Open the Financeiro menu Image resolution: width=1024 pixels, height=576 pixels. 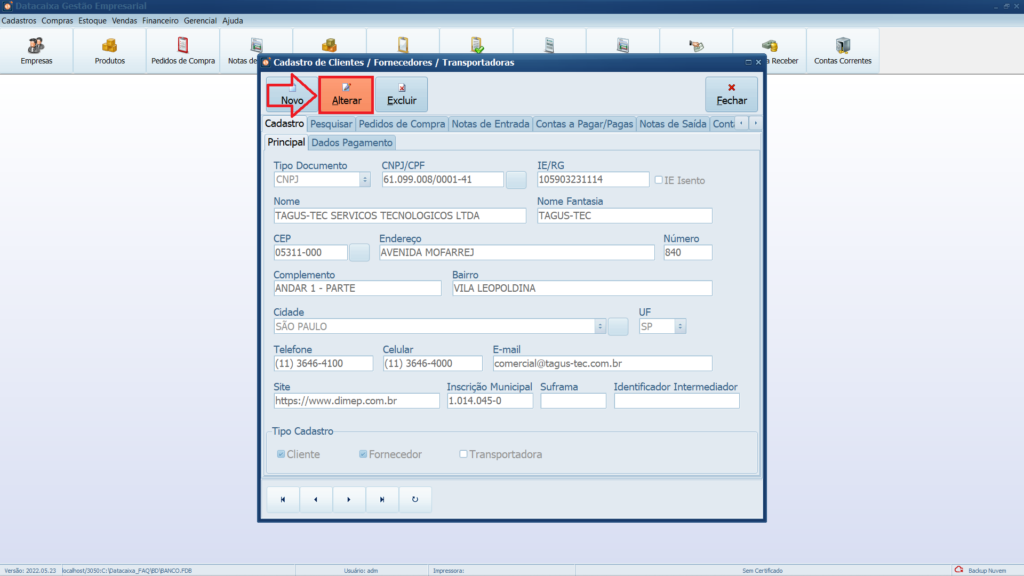tap(160, 20)
